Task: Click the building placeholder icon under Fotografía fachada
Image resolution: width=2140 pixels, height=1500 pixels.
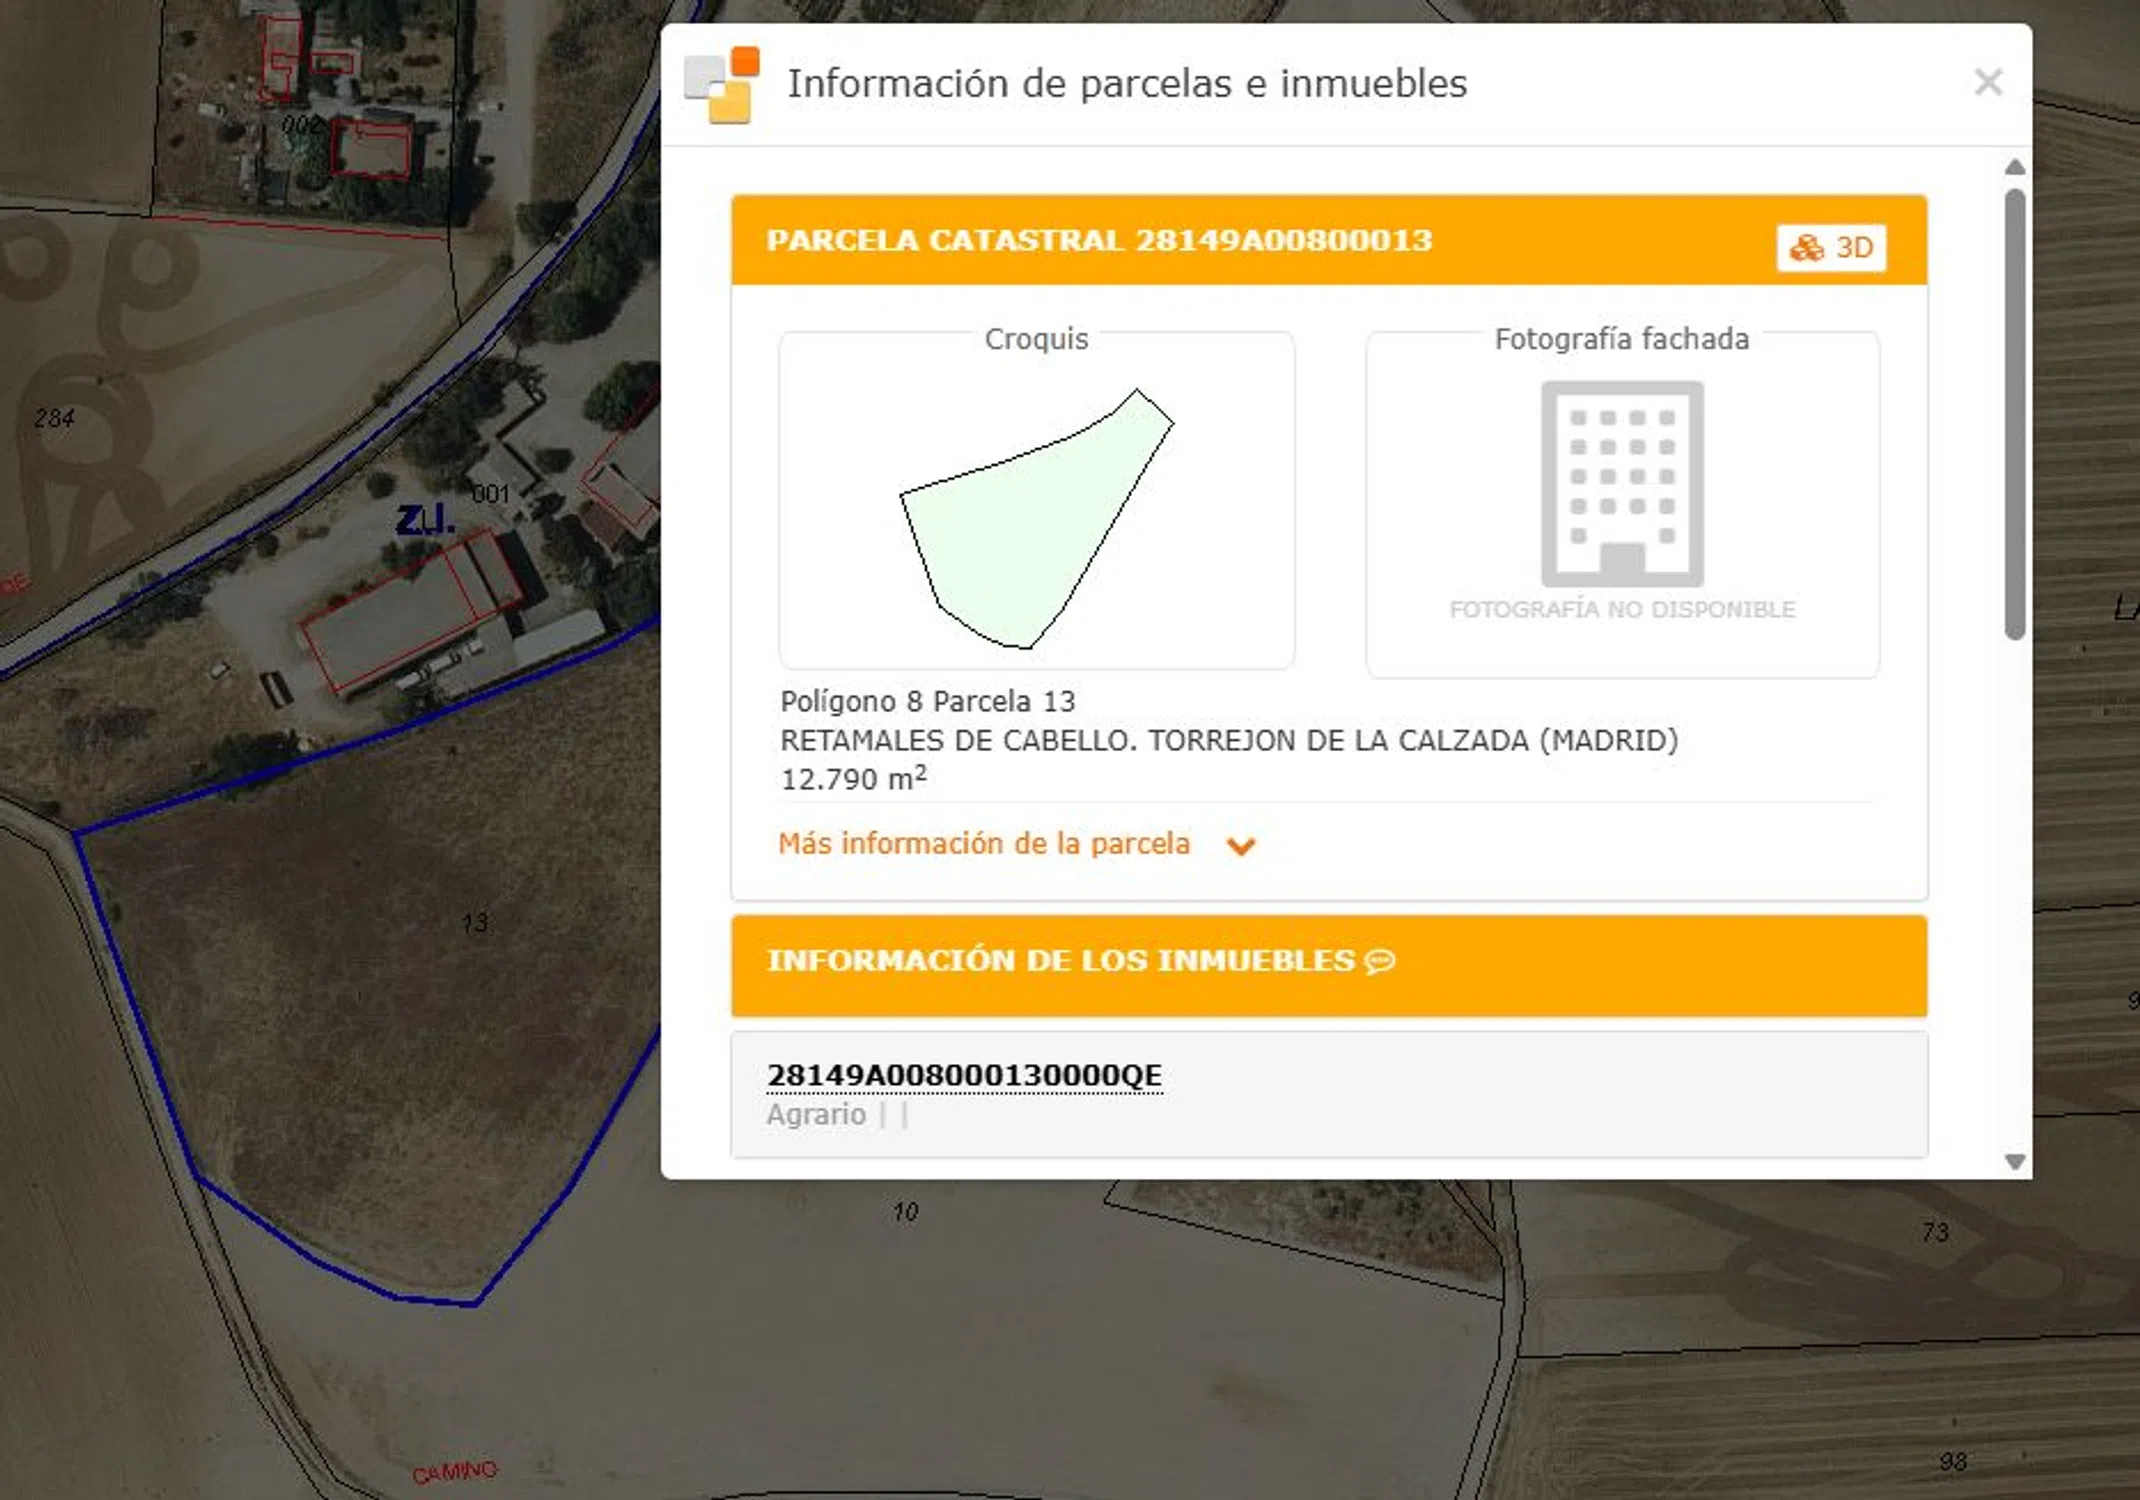Action: coord(1621,484)
